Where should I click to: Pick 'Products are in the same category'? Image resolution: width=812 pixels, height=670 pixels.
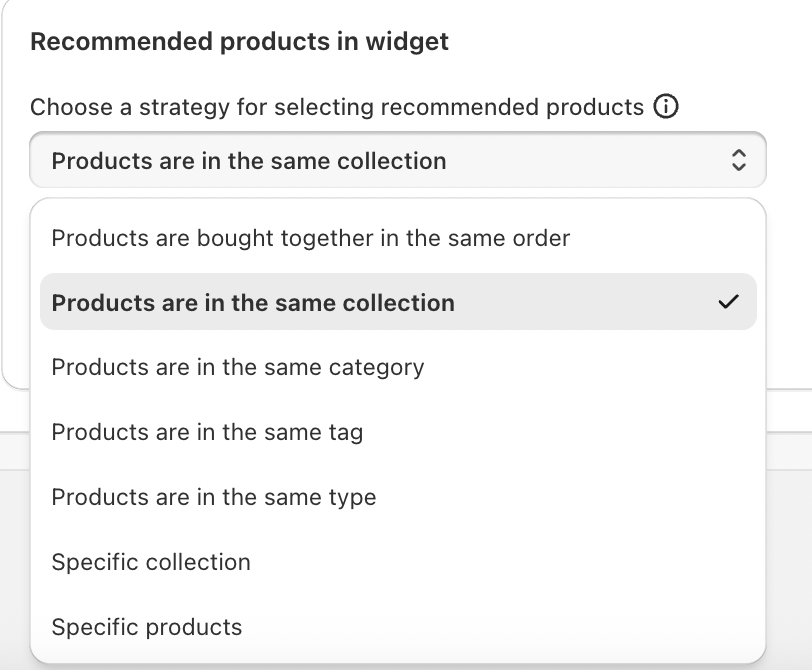(238, 367)
